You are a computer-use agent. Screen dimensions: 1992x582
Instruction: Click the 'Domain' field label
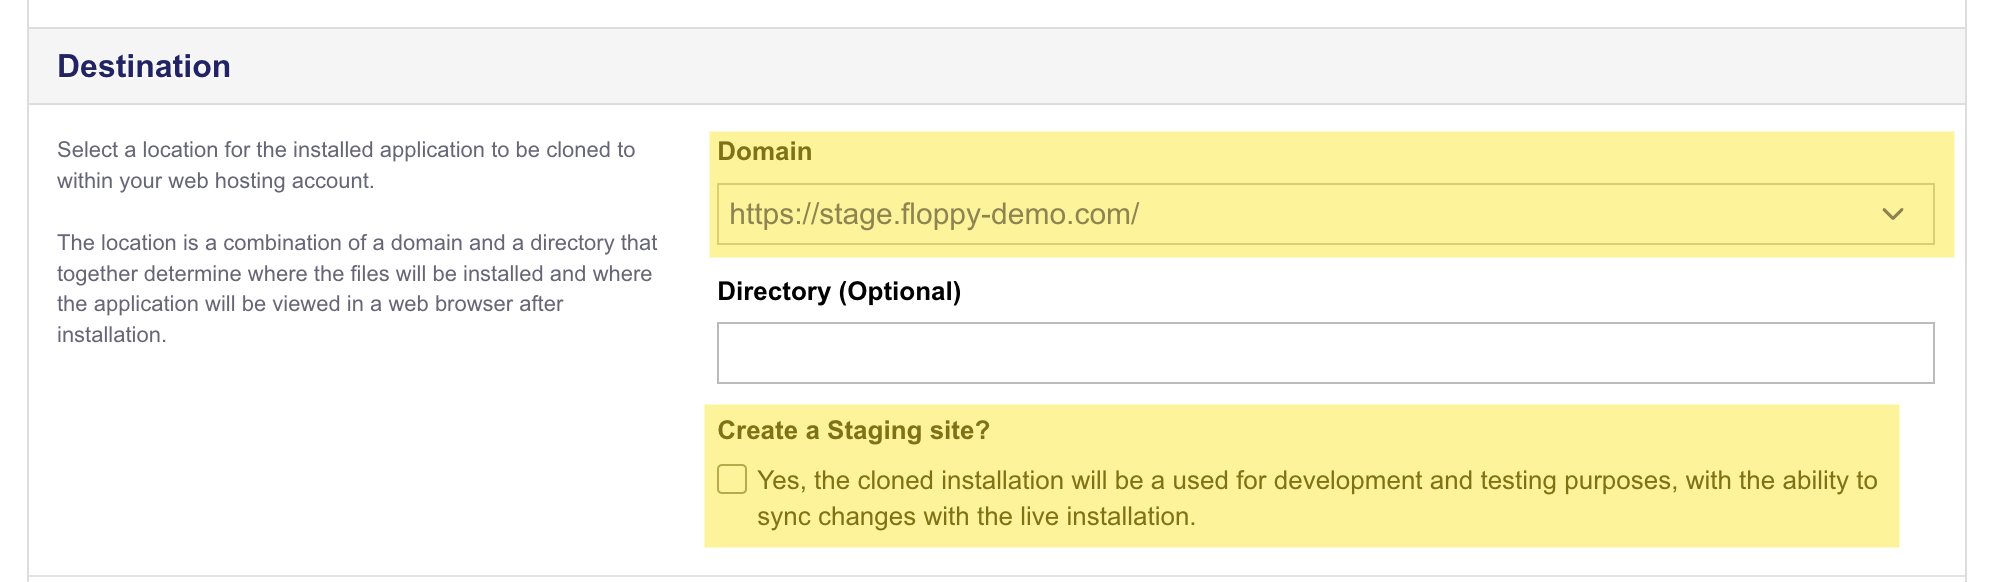(764, 151)
